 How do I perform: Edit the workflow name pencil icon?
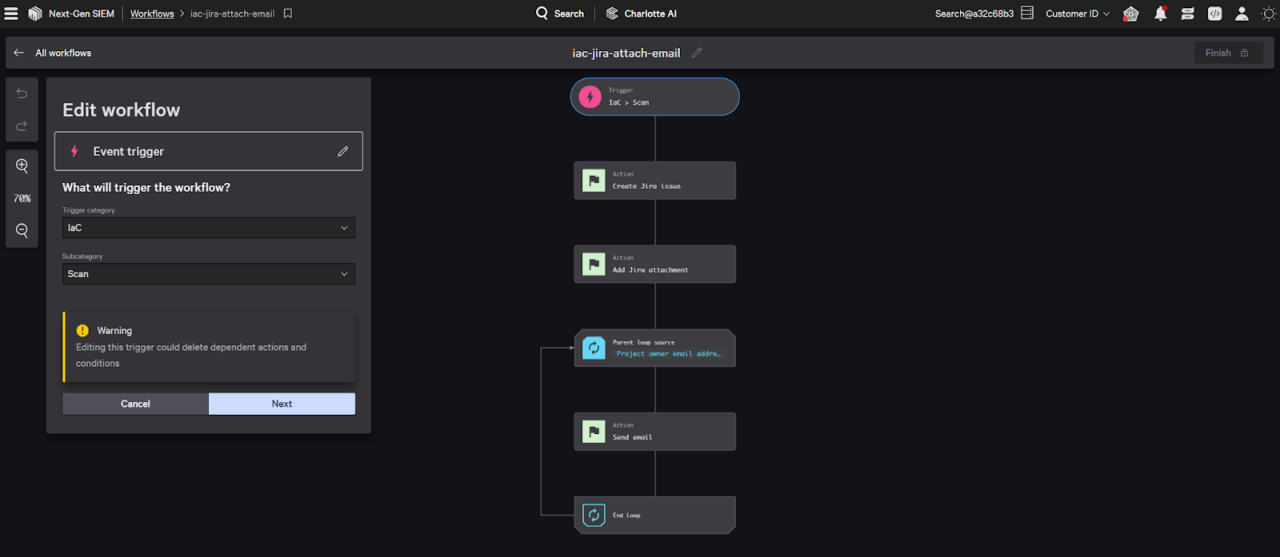point(697,53)
